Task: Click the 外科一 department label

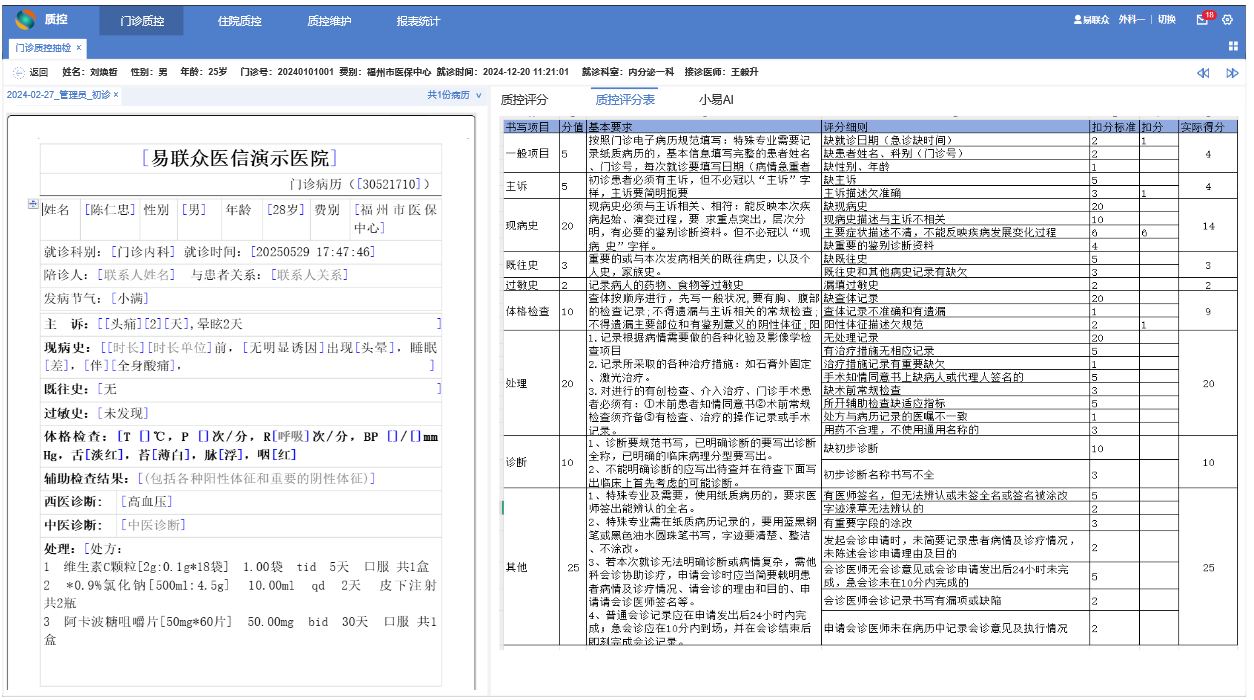Action: pyautogui.click(x=1131, y=20)
